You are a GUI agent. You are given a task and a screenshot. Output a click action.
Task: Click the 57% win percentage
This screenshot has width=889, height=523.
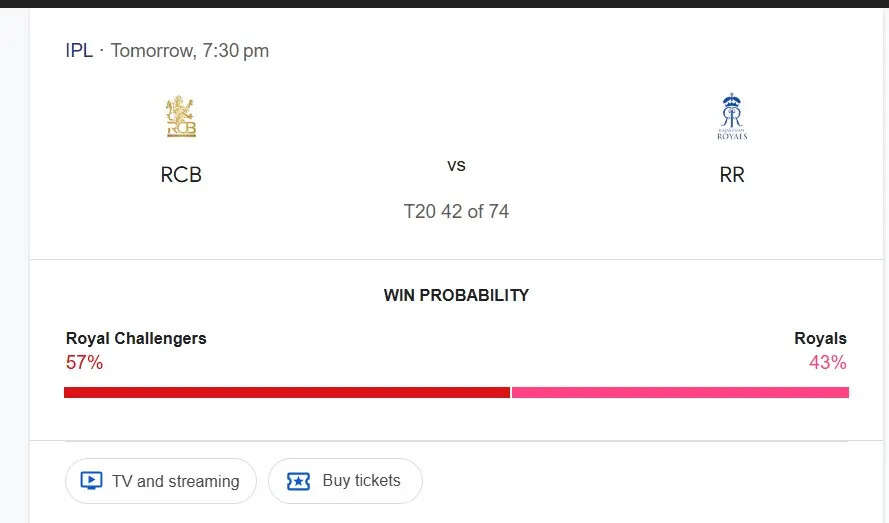point(84,362)
